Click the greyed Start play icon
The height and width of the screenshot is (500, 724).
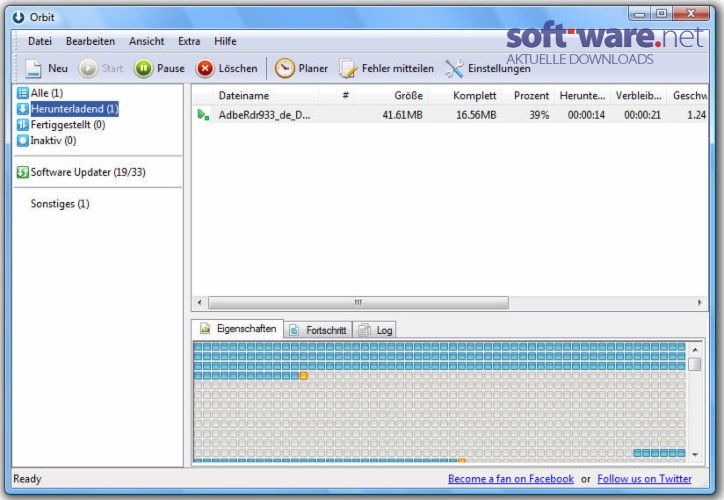coord(88,69)
